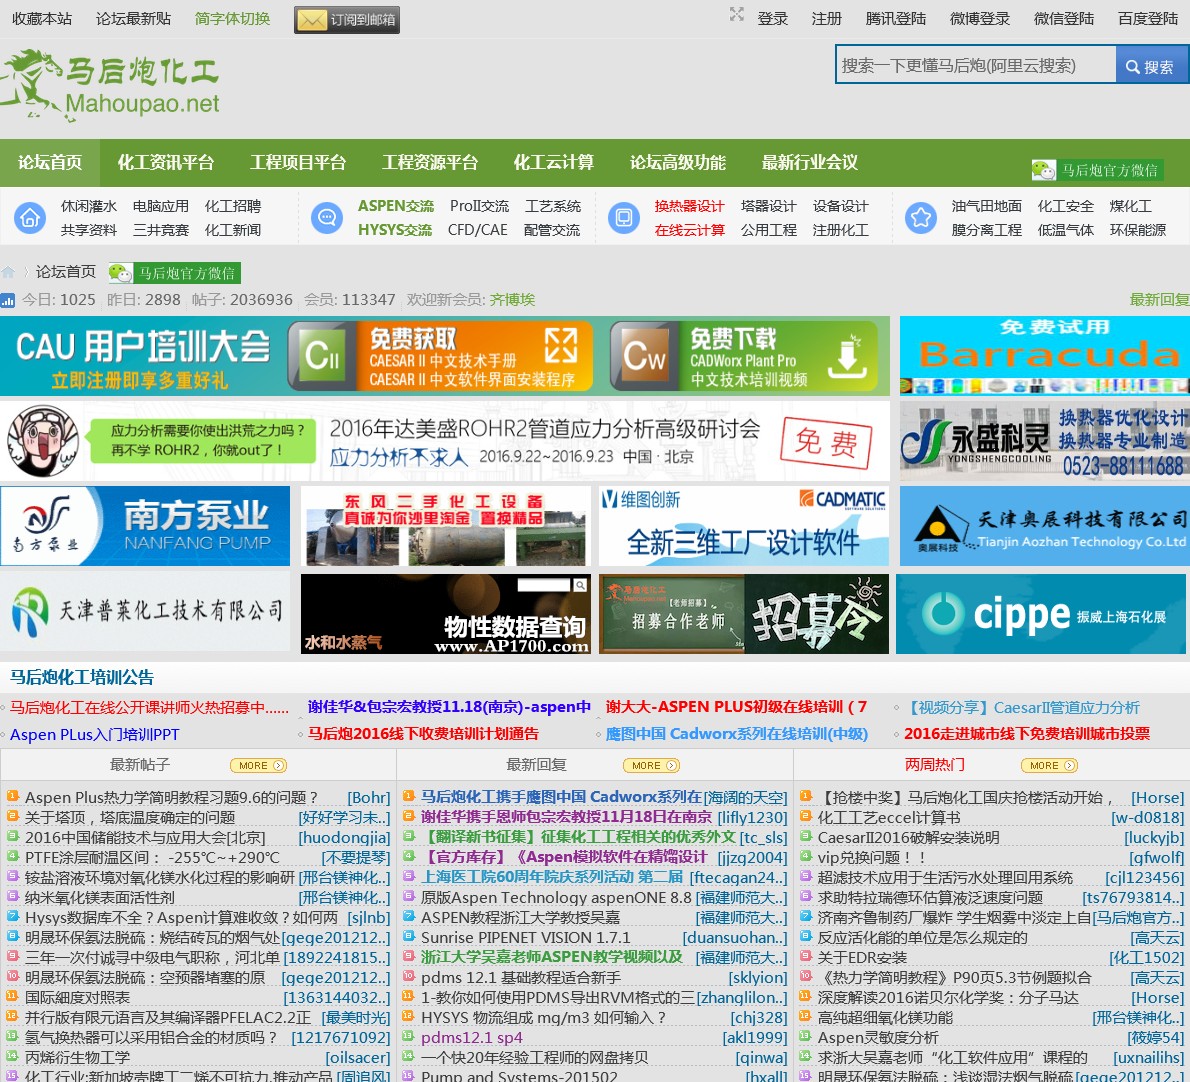1190x1082 pixels.
Task: Click the 腾讯登陆 link
Action: point(896,18)
